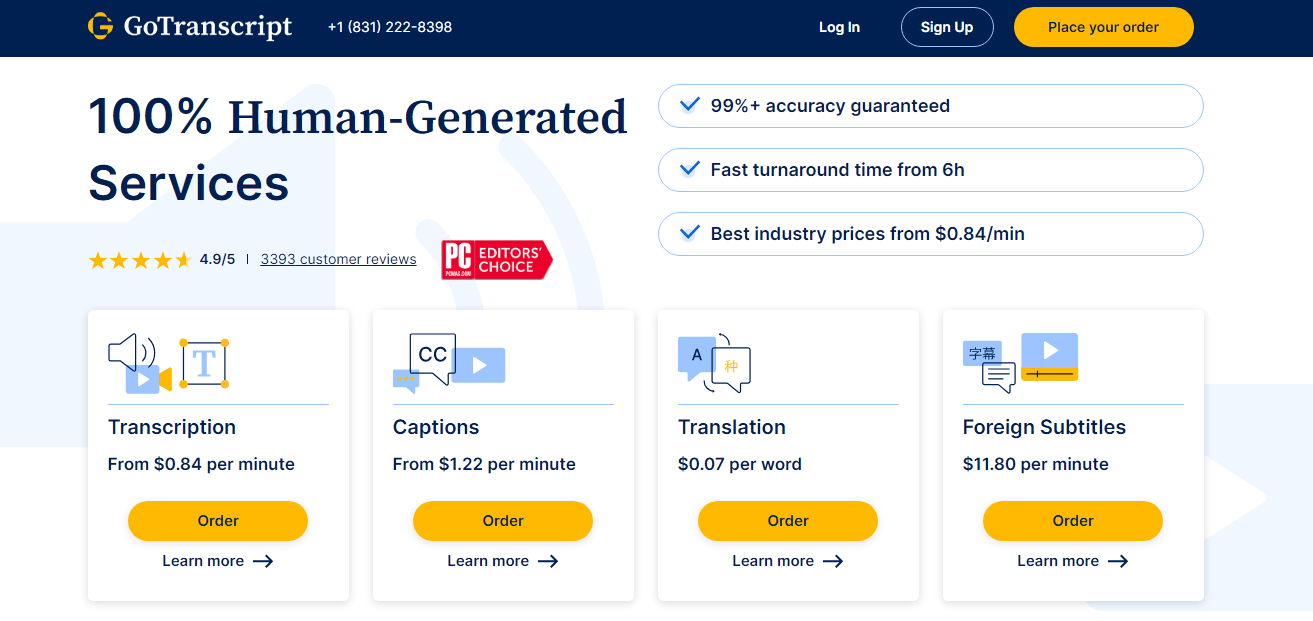
Task: Click the five-star rating icons
Action: (140, 260)
